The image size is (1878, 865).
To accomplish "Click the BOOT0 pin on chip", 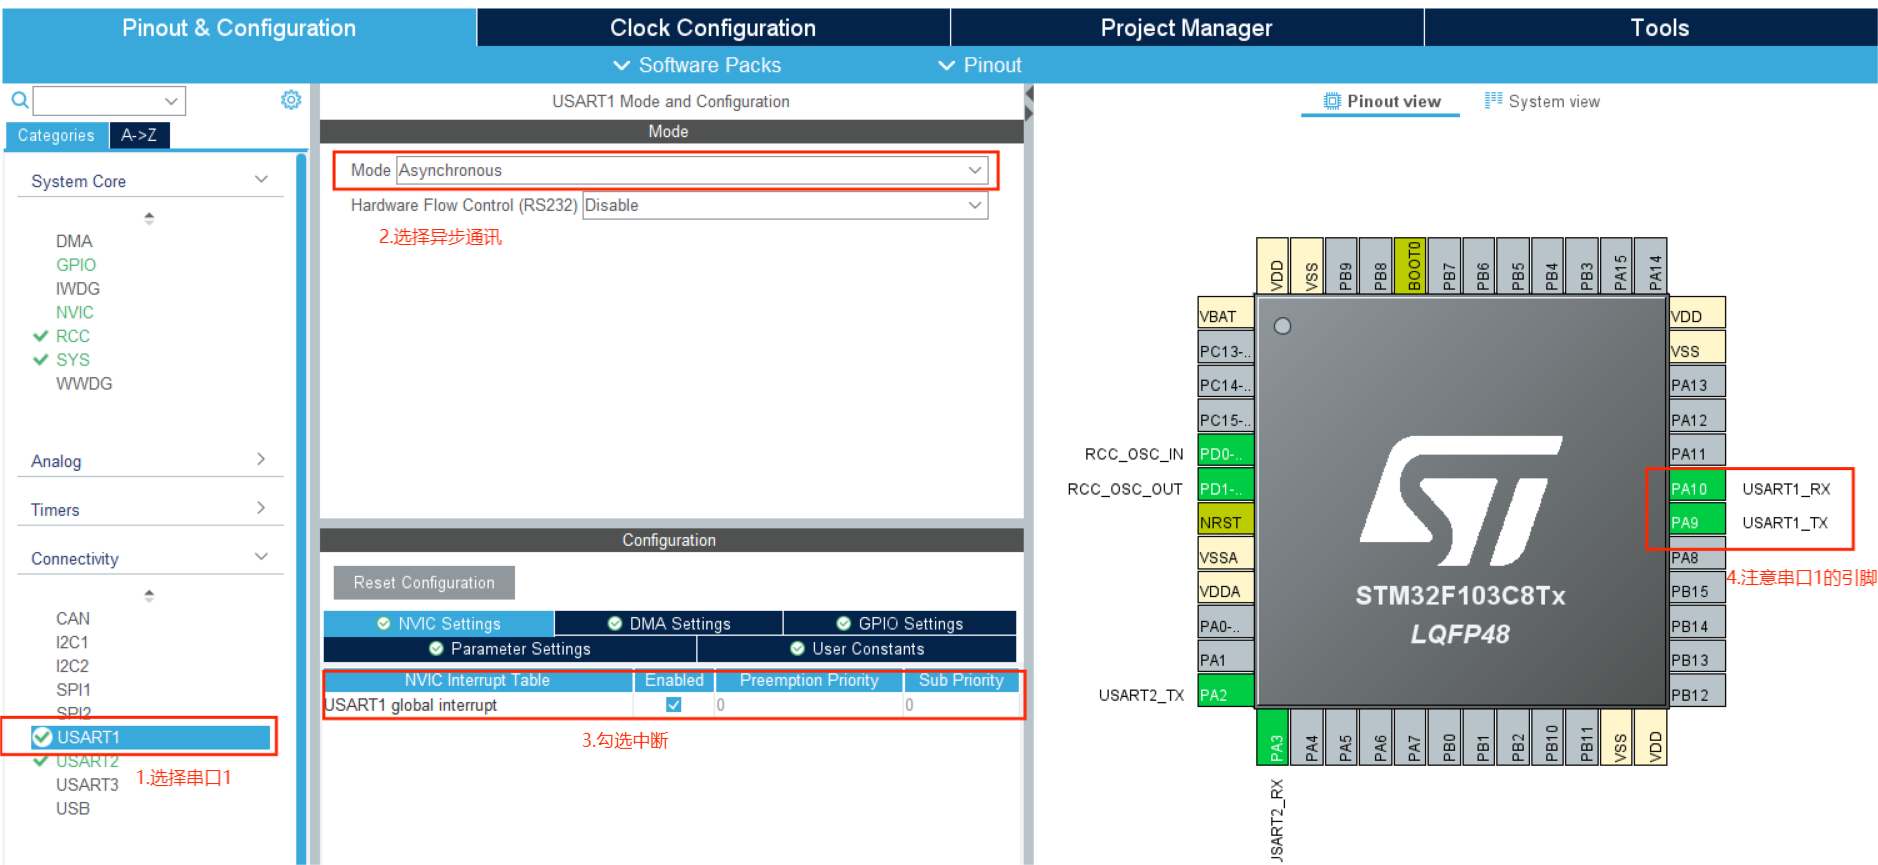I will [1411, 266].
